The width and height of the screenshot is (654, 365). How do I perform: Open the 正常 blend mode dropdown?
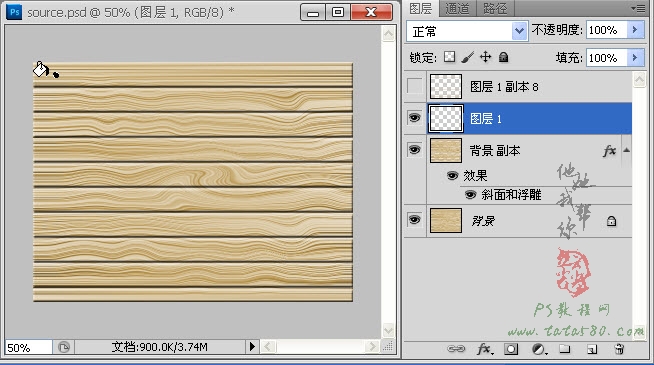(x=467, y=31)
